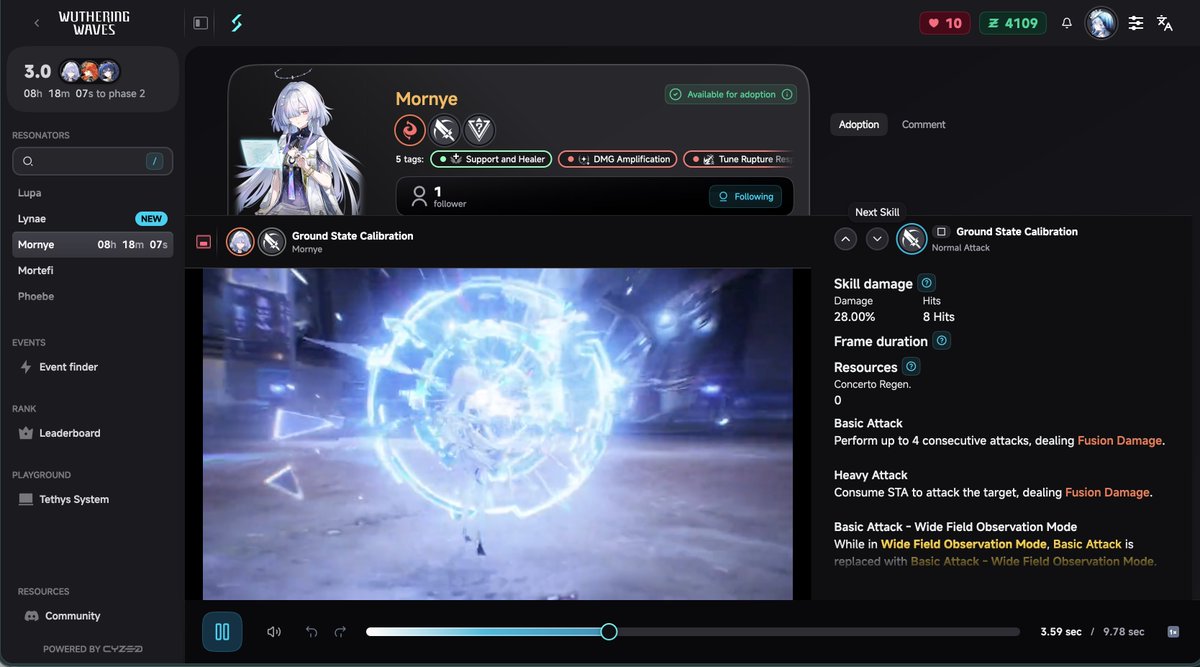Open help icon next to Skill damage
Viewport: 1200px width, 667px height.
(927, 283)
